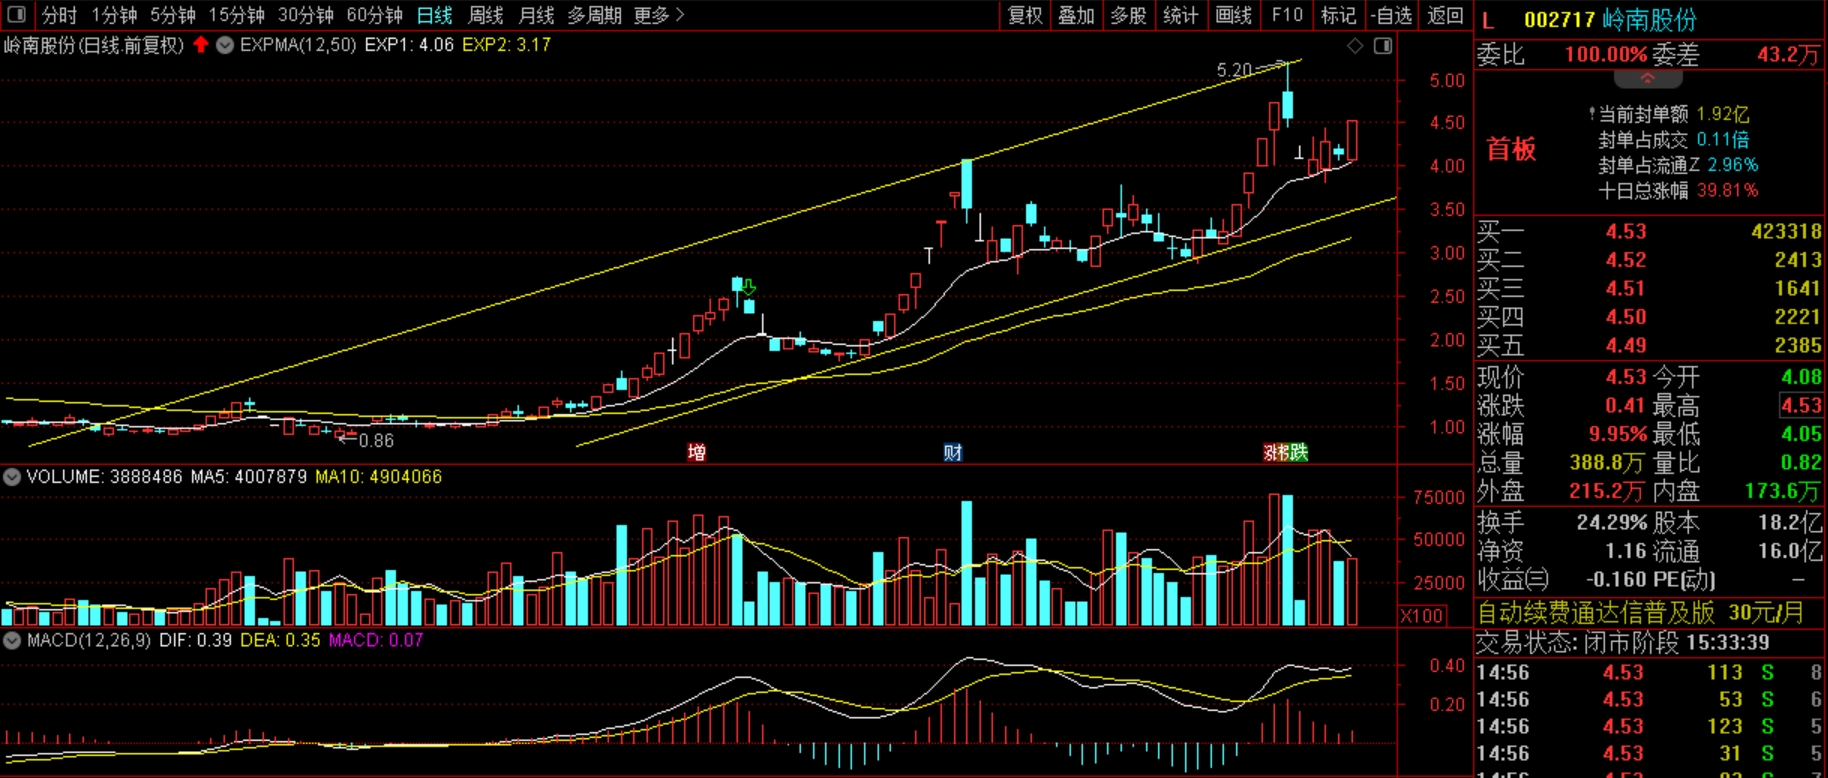Expand 更多 period options
The image size is (1828, 778).
pyautogui.click(x=659, y=15)
